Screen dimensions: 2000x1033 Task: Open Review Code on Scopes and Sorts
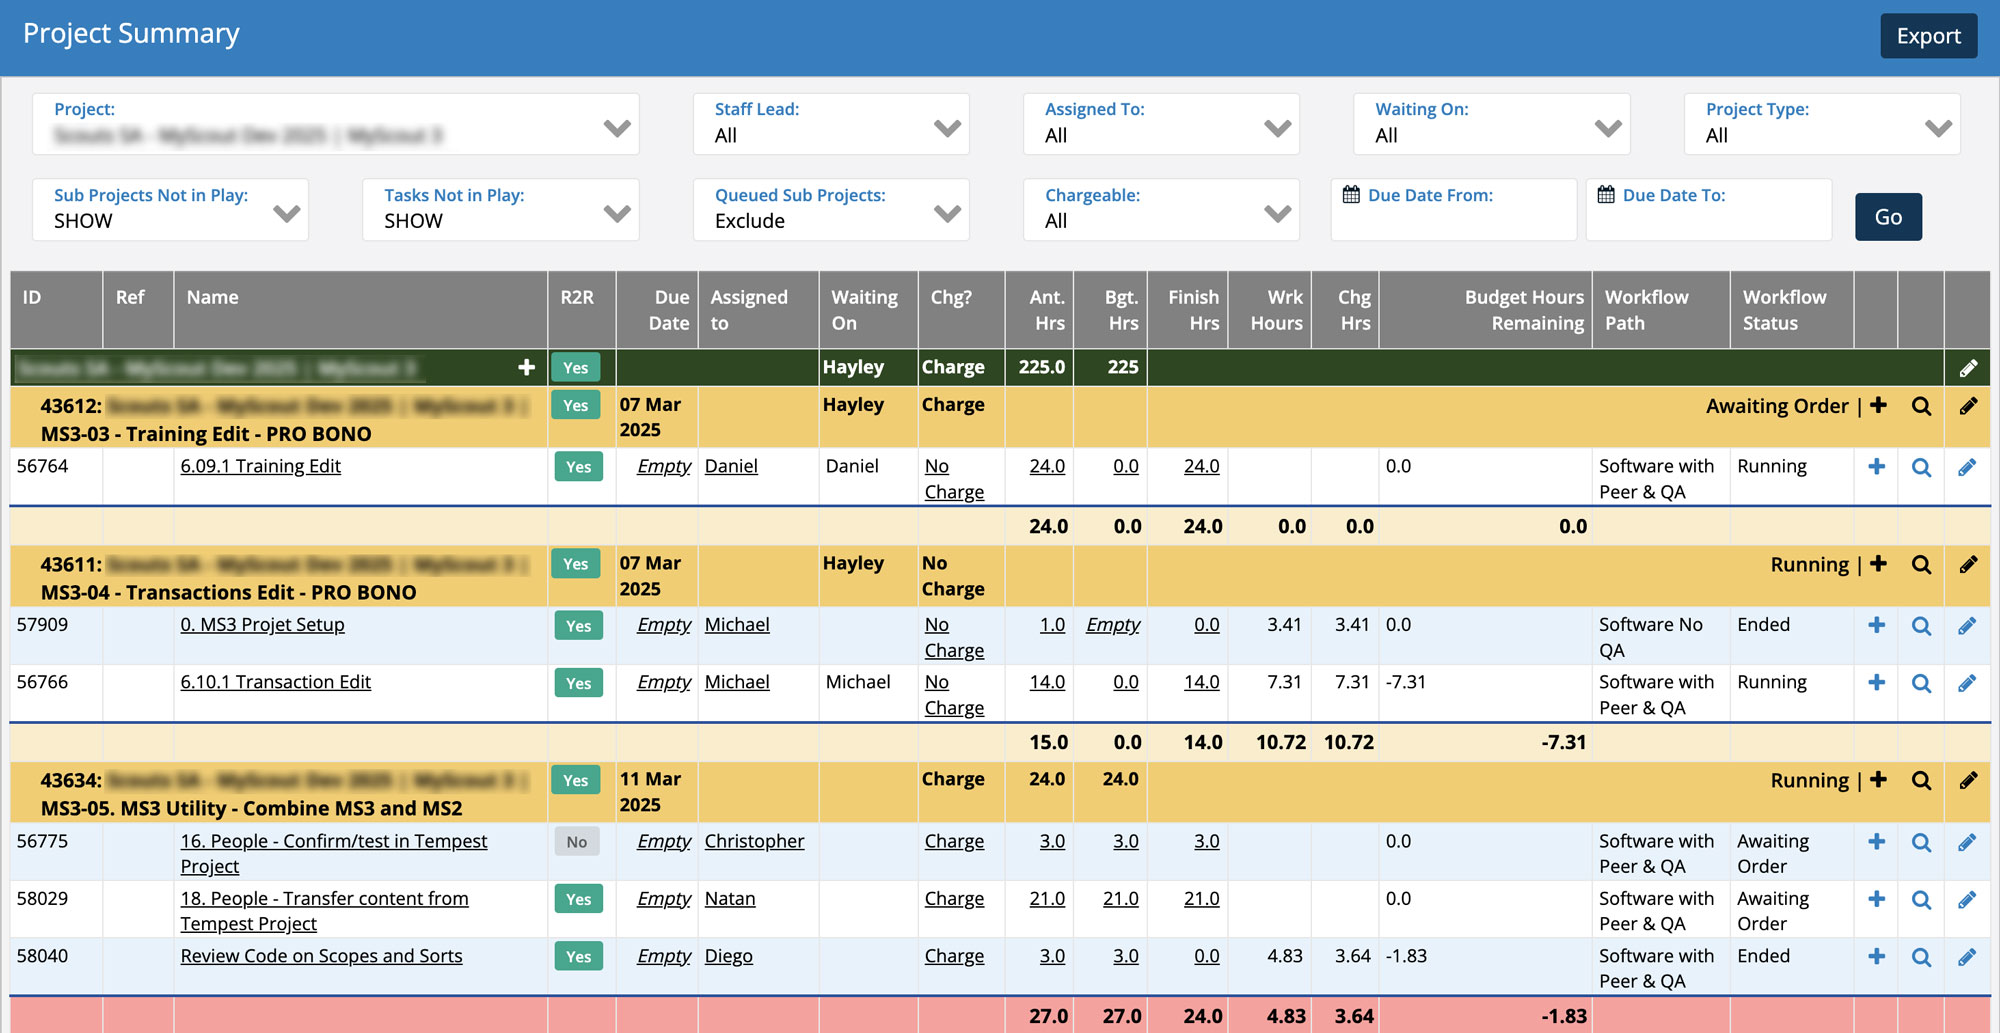321,956
